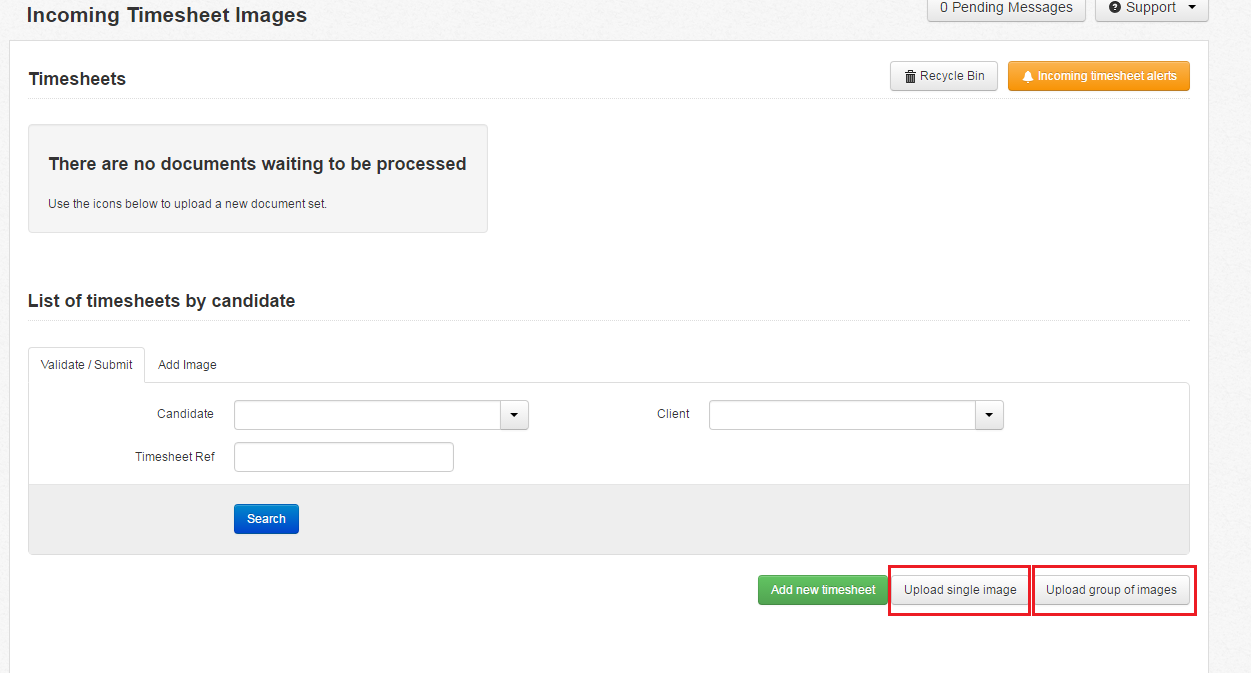Open the 0 Pending Messages button
The image size is (1251, 673).
(1006, 8)
